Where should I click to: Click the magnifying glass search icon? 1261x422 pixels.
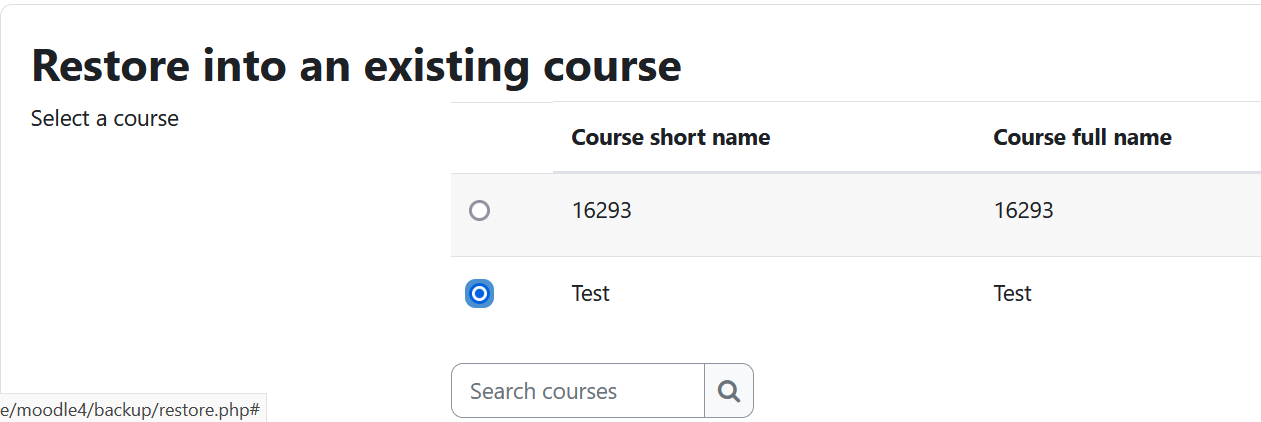(729, 391)
